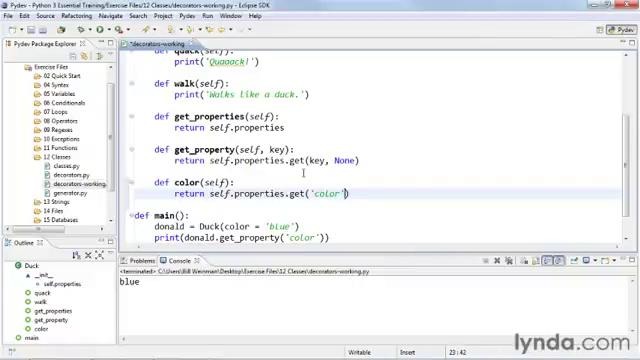Select the 11 Functions folder
The height and width of the screenshot is (360, 640).
coord(60,148)
